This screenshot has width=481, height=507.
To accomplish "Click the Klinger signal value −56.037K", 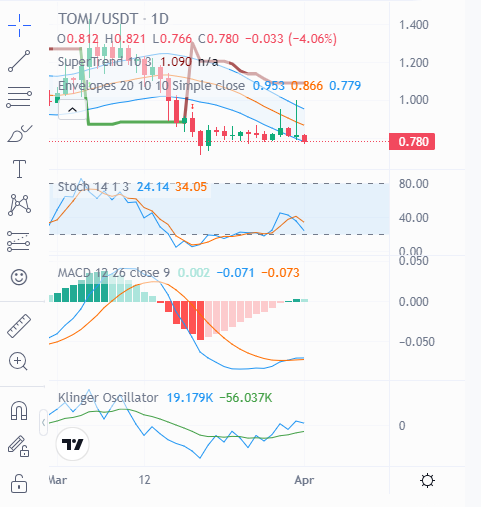I will click(x=246, y=398).
